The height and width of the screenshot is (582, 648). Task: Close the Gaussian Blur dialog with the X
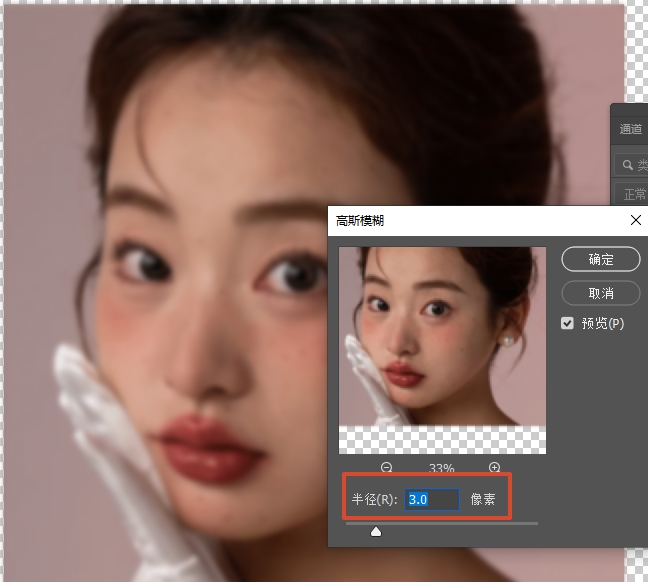point(634,220)
